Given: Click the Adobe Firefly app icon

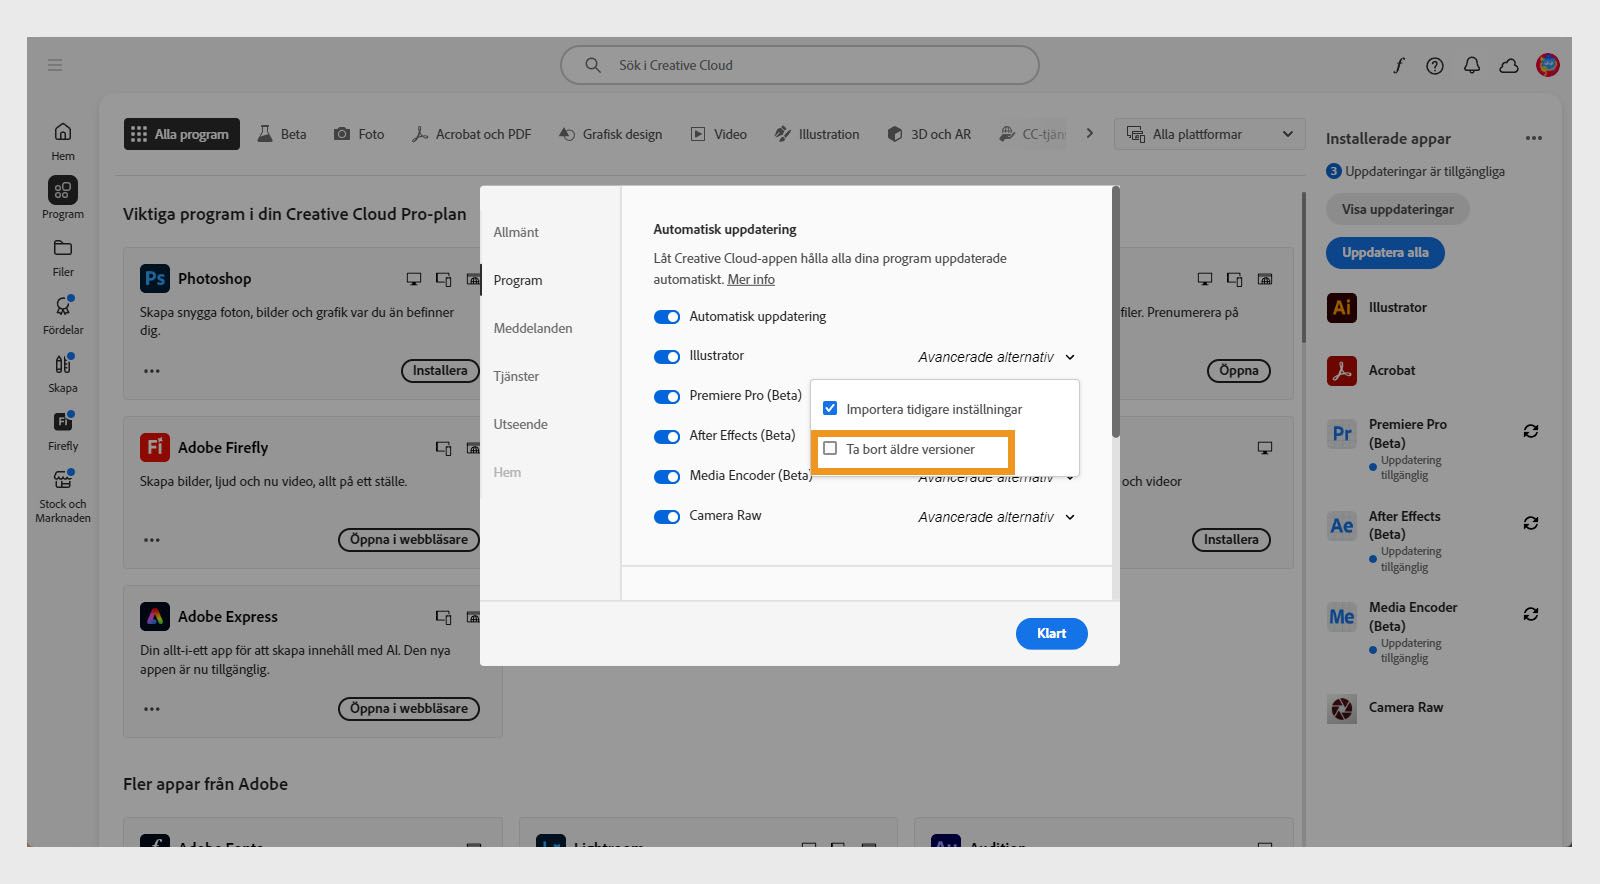Looking at the screenshot, I should point(155,447).
